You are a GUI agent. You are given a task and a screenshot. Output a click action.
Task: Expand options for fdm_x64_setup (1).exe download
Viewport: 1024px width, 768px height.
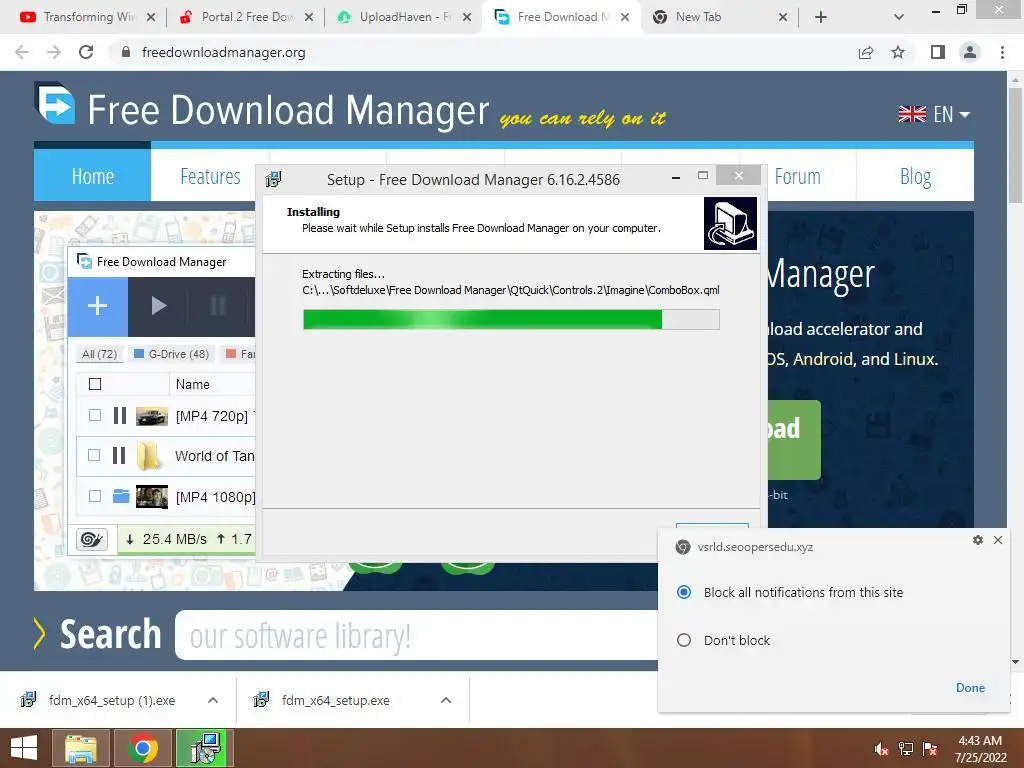click(x=213, y=700)
